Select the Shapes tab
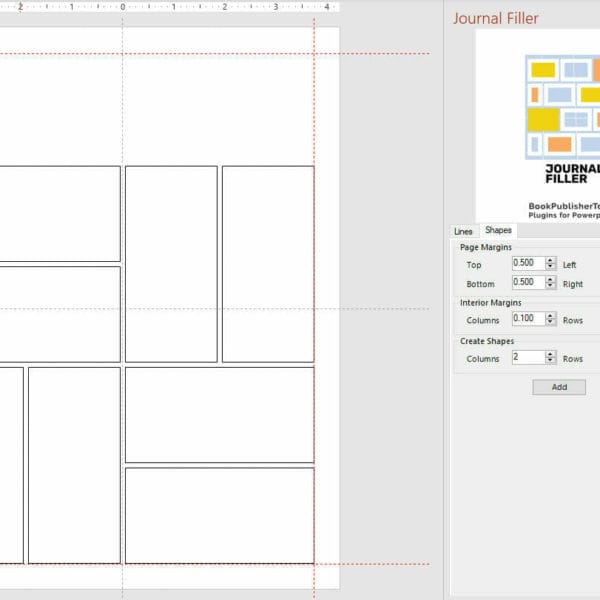 (x=498, y=230)
